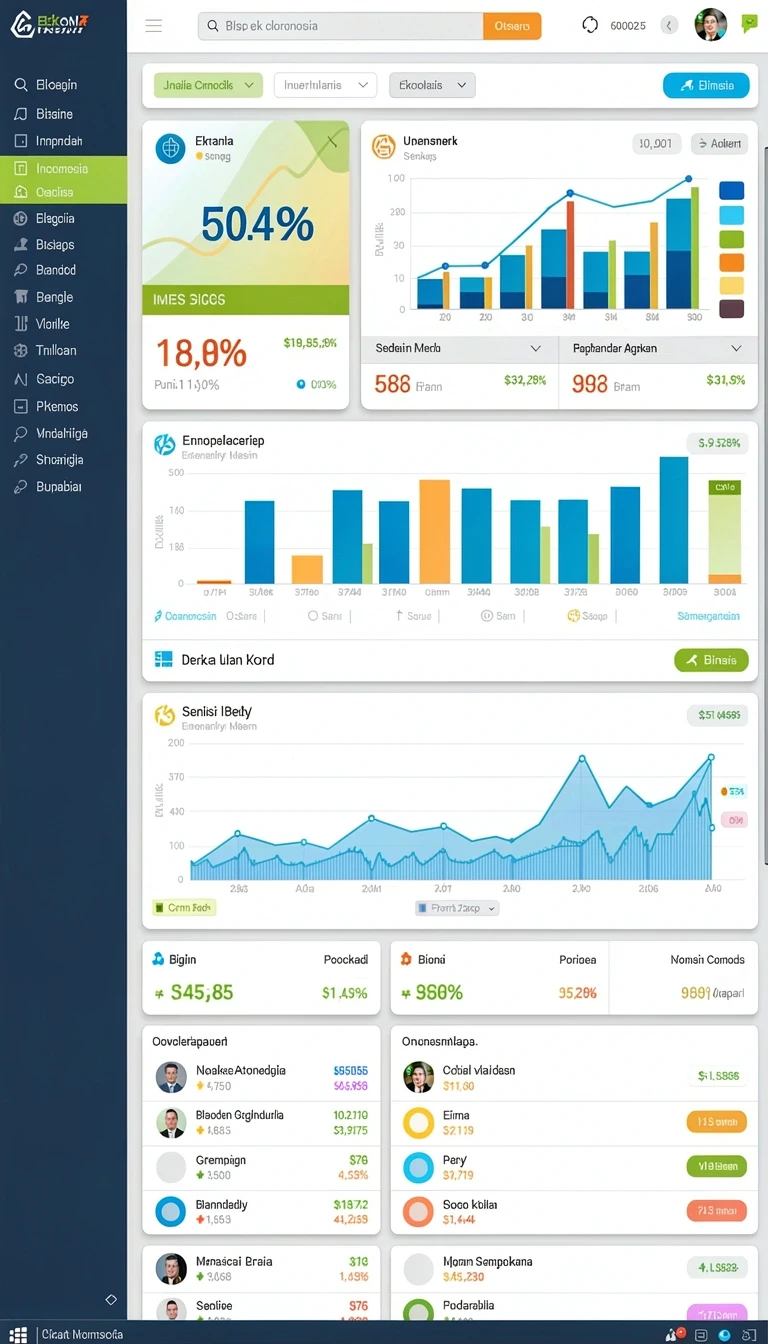
Task: Toggle the Sani radio option under chart
Action: [313, 616]
